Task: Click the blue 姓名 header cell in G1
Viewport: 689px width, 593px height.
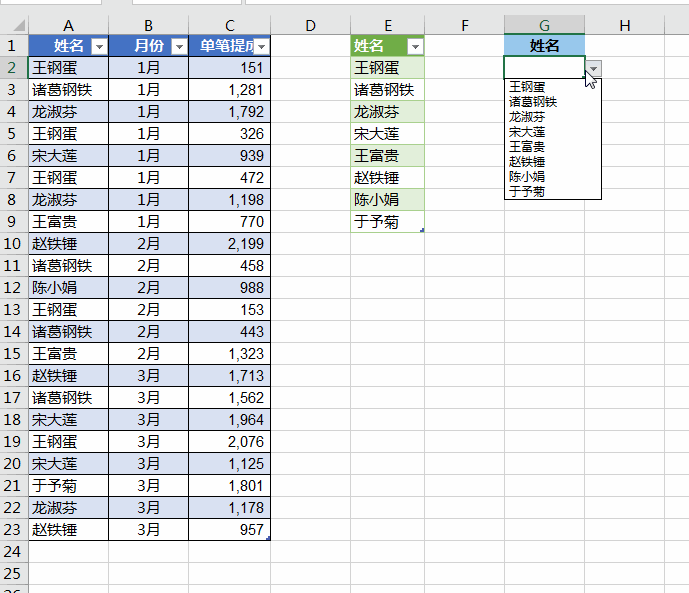Action: (544, 46)
